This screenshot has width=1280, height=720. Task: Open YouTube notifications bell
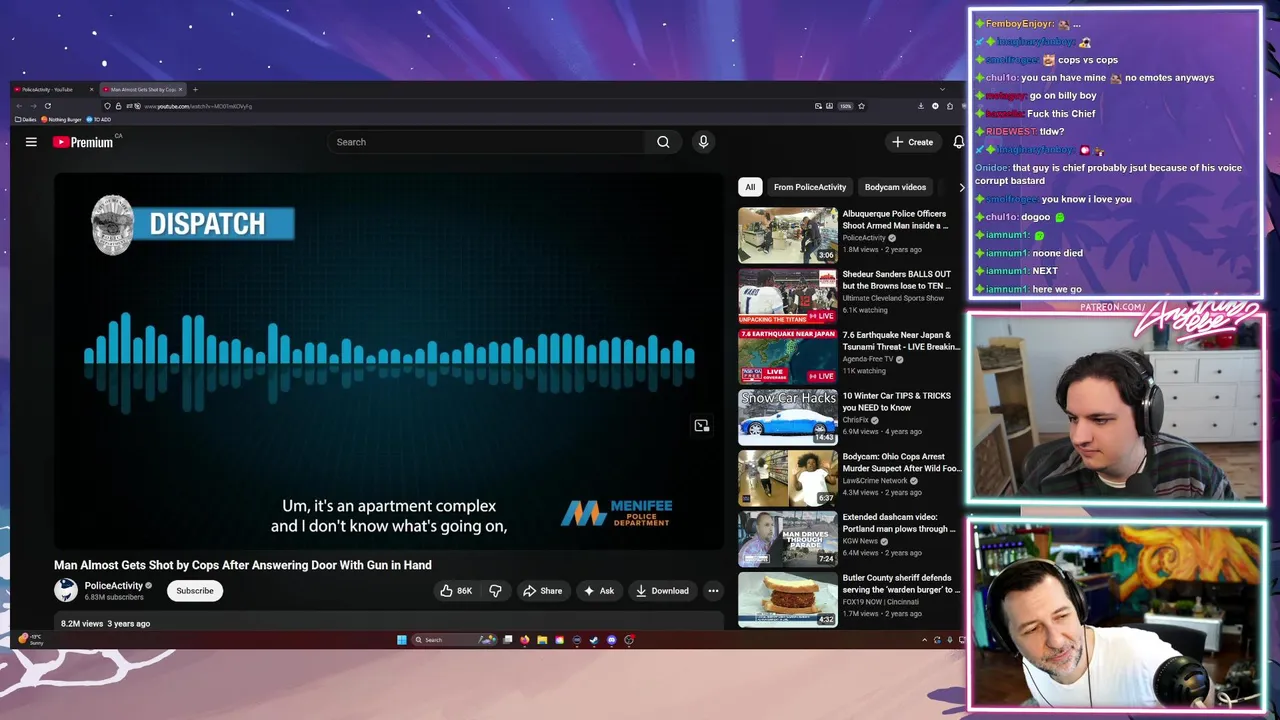click(959, 142)
